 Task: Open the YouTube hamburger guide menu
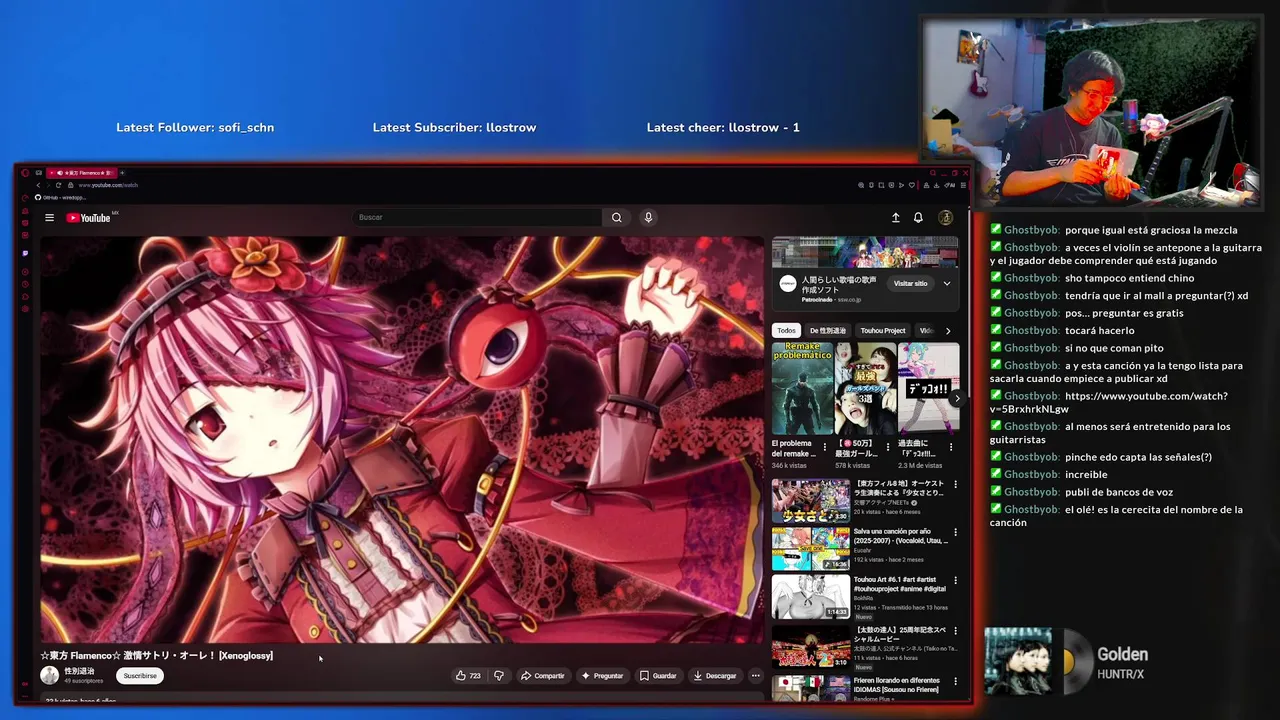point(49,218)
